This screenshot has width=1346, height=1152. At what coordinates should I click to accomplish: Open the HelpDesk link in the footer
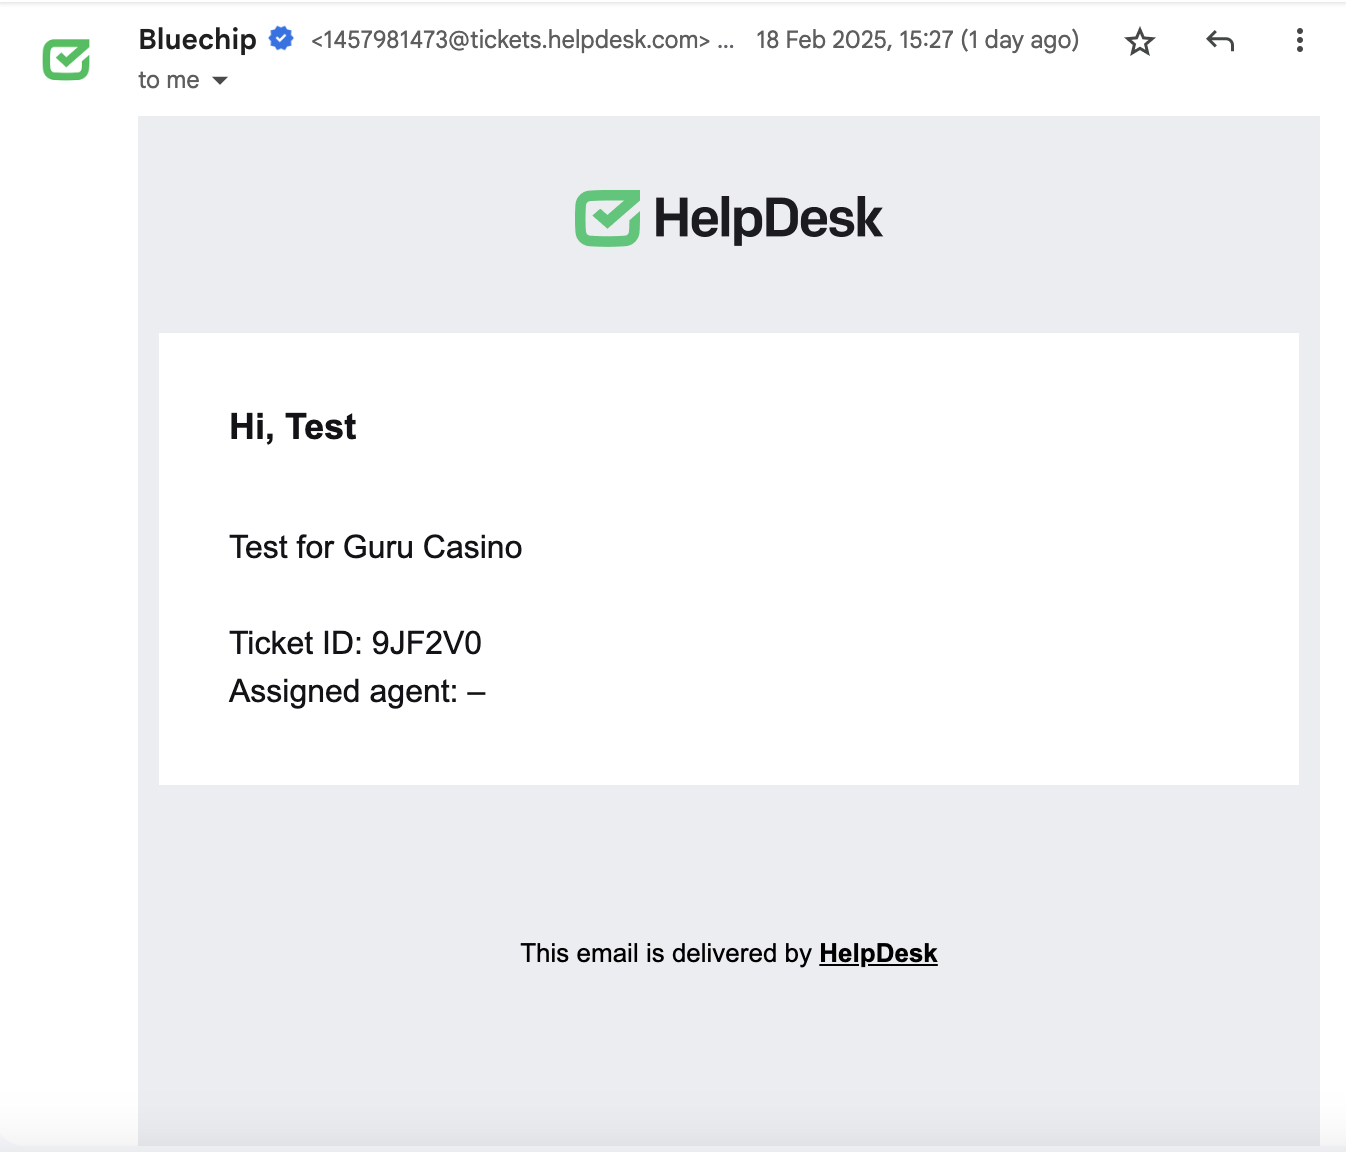point(878,953)
